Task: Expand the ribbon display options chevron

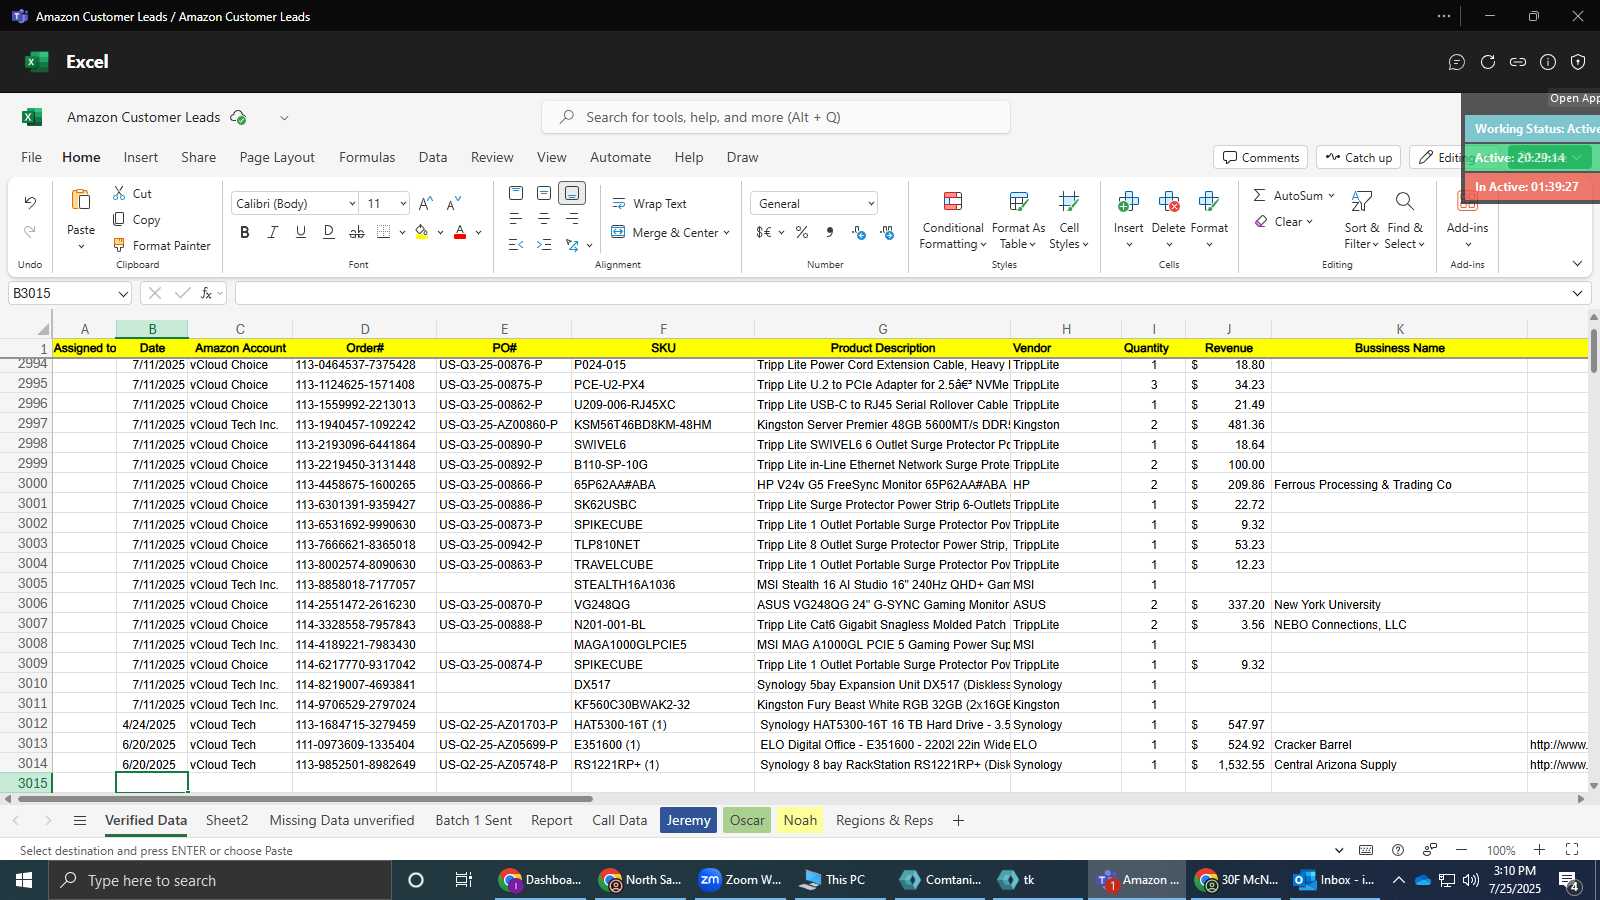Action: 1577,264
